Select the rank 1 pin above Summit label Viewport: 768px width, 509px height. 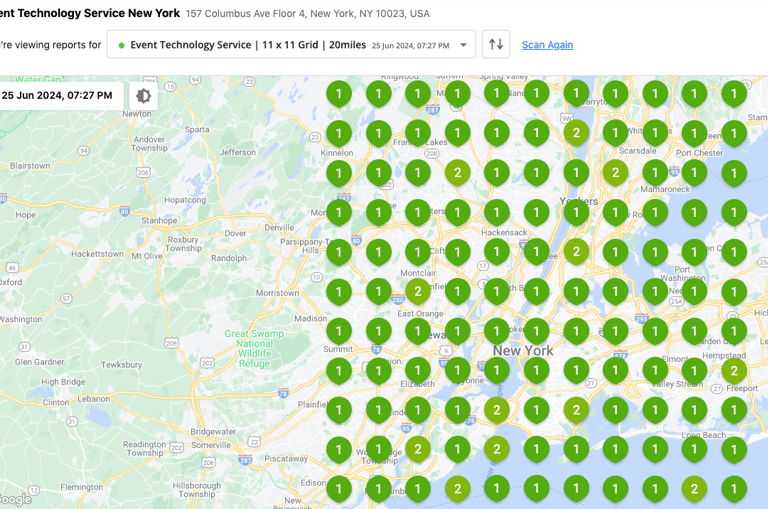(x=339, y=332)
